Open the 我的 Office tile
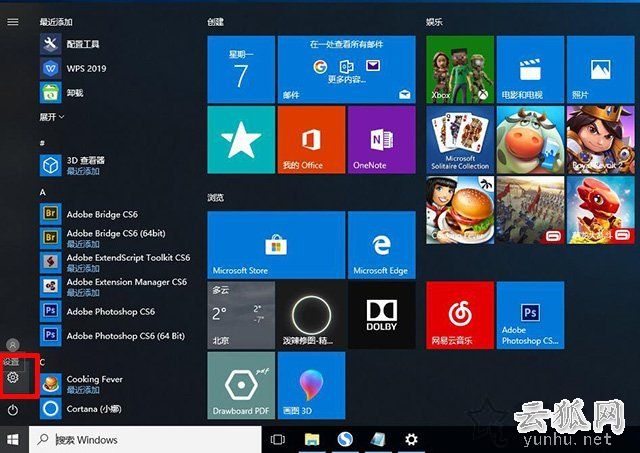 click(x=311, y=140)
